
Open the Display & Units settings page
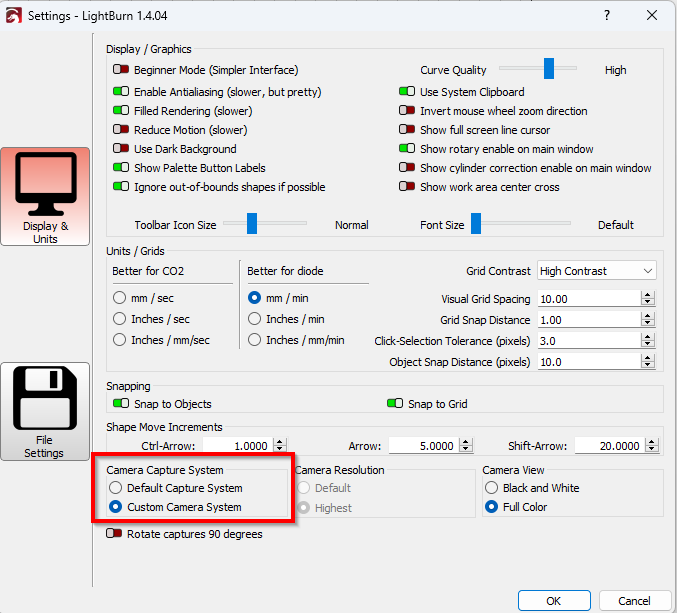(45, 197)
